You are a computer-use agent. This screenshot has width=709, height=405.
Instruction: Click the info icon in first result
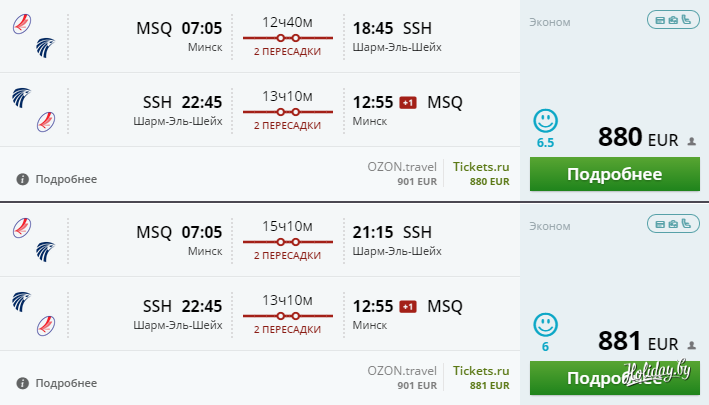[x=22, y=180]
